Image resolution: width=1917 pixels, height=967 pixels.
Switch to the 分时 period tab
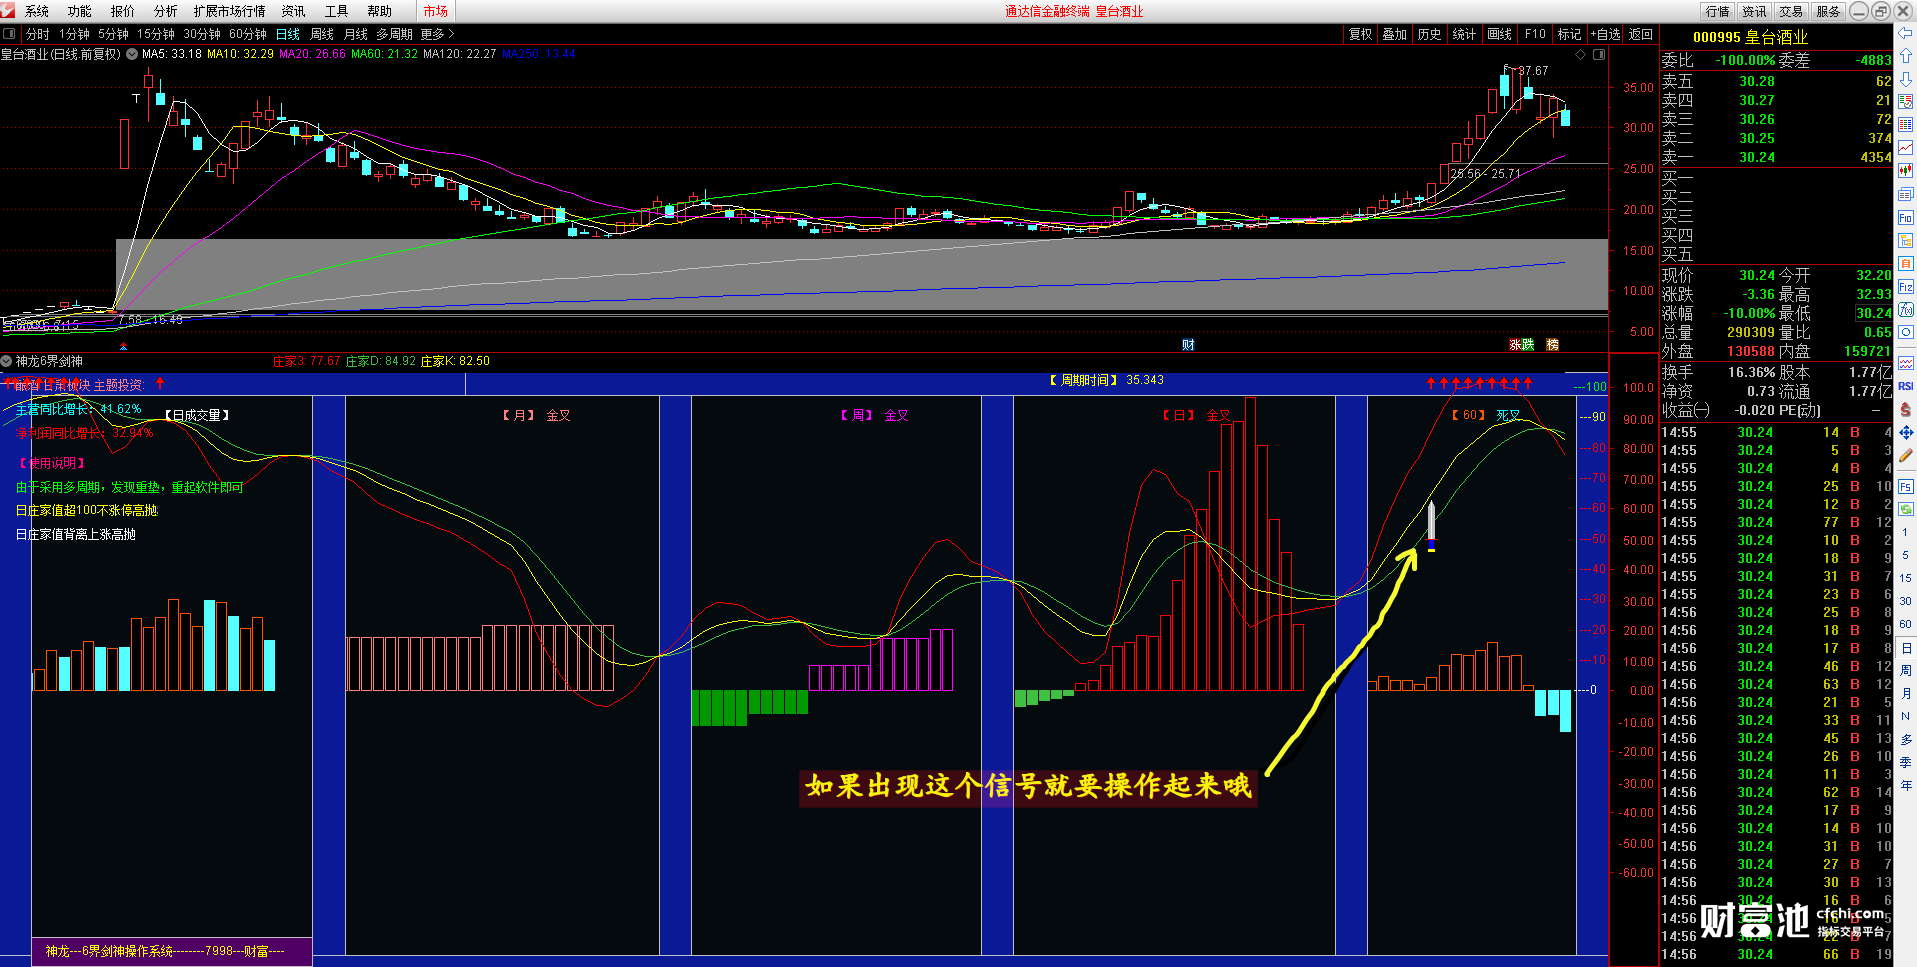click(38, 34)
